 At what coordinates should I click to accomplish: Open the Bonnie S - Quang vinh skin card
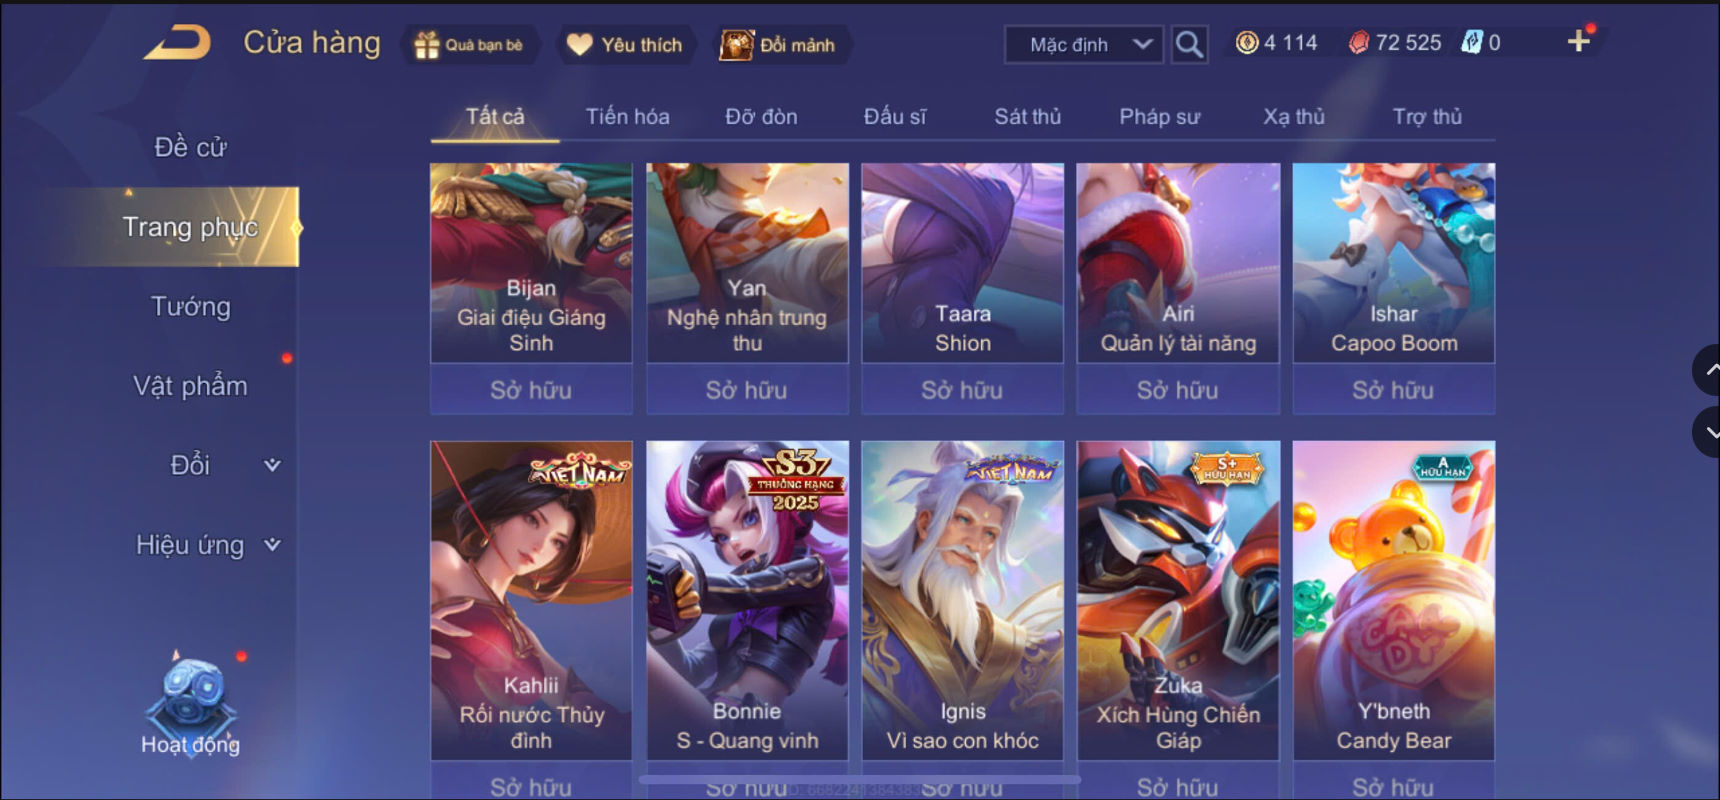coord(747,600)
